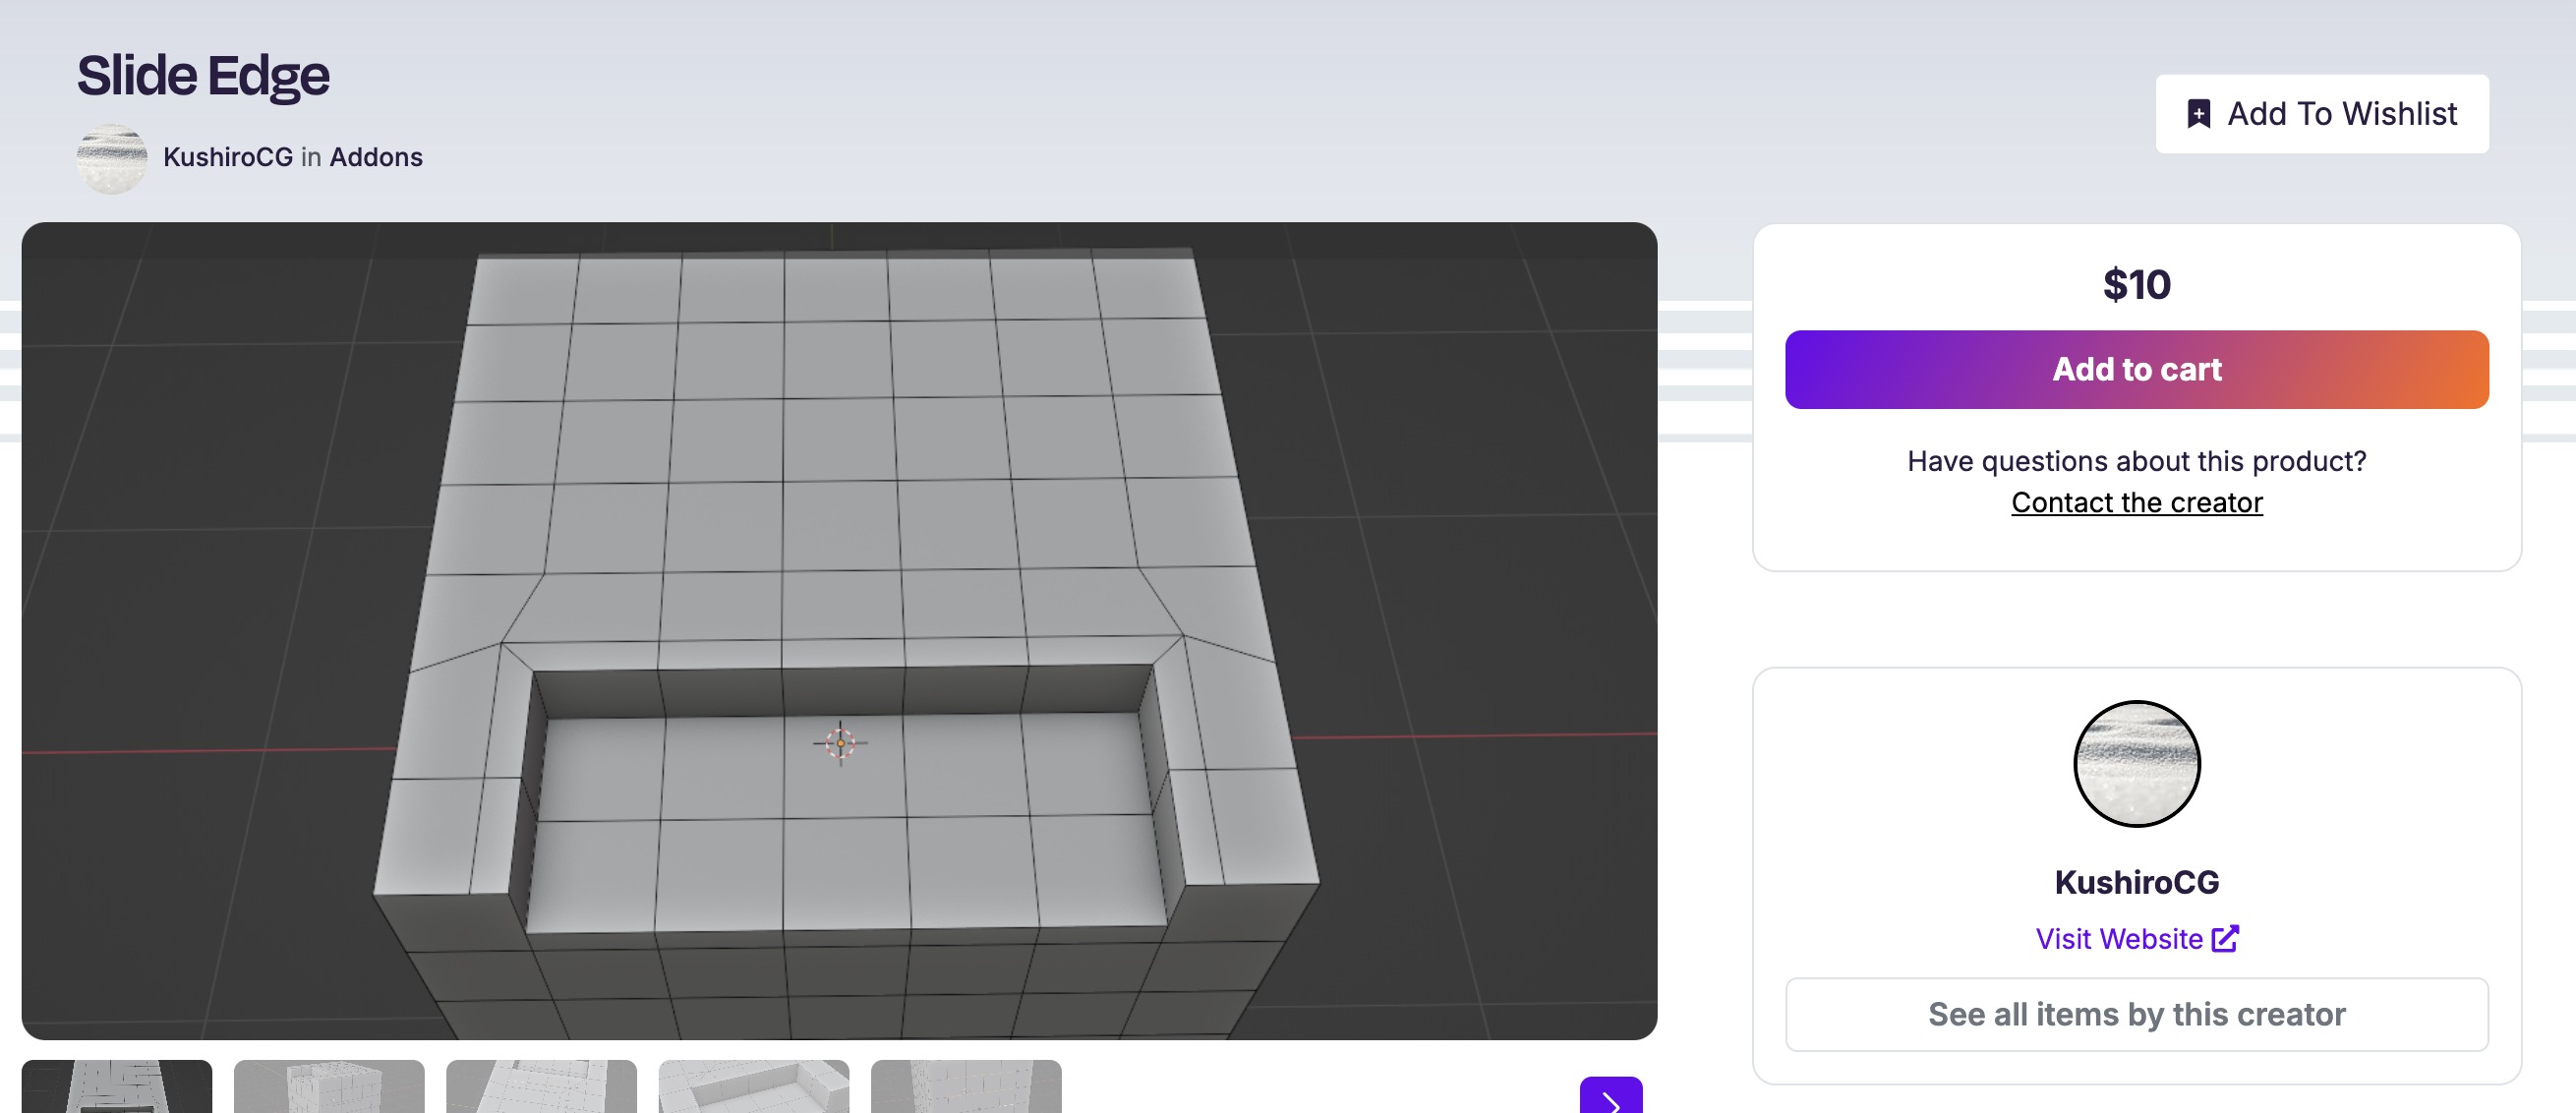
Task: Click the Add To Wishlist button
Action: pyautogui.click(x=2321, y=114)
